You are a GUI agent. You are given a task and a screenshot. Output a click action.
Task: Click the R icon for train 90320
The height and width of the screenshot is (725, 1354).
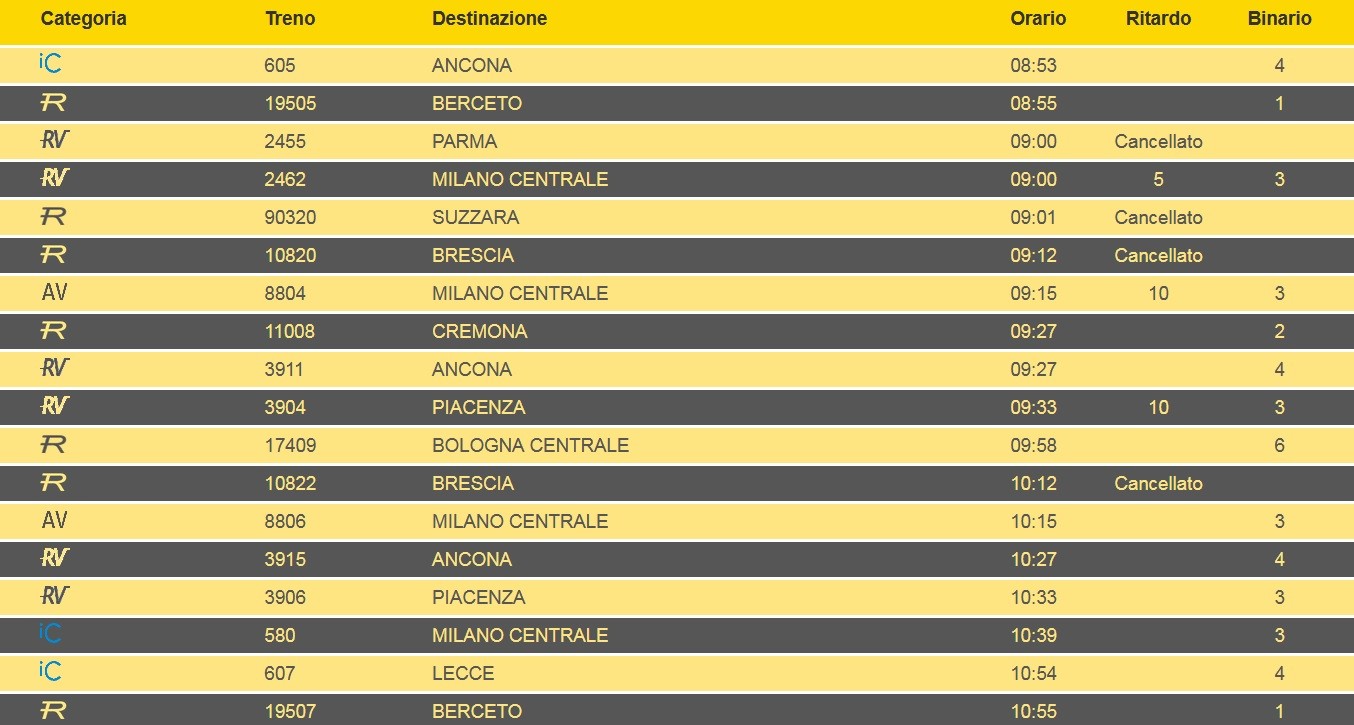[53, 216]
